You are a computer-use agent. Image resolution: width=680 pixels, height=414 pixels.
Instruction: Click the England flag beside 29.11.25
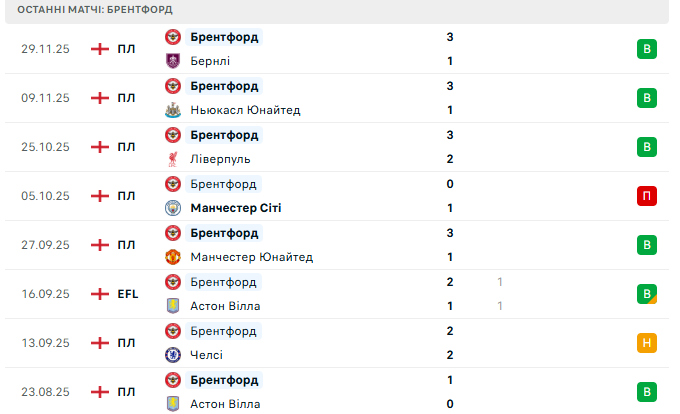click(99, 49)
